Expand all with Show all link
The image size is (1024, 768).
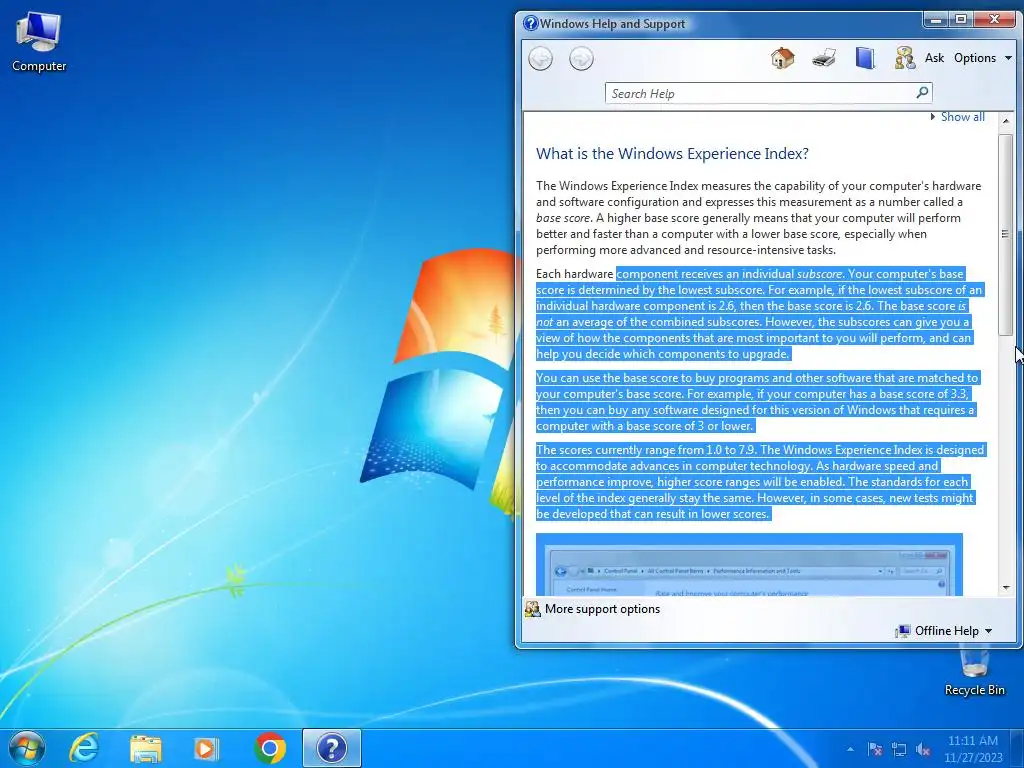click(x=962, y=117)
